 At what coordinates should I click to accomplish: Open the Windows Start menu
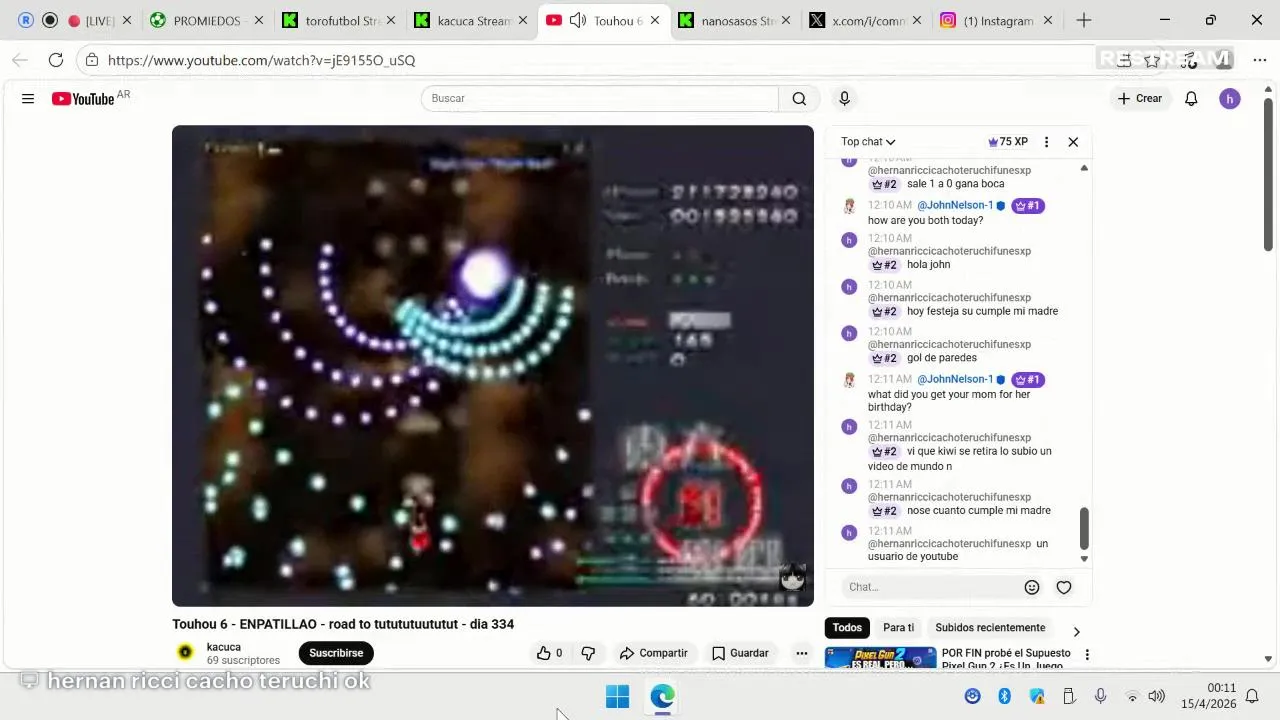617,697
